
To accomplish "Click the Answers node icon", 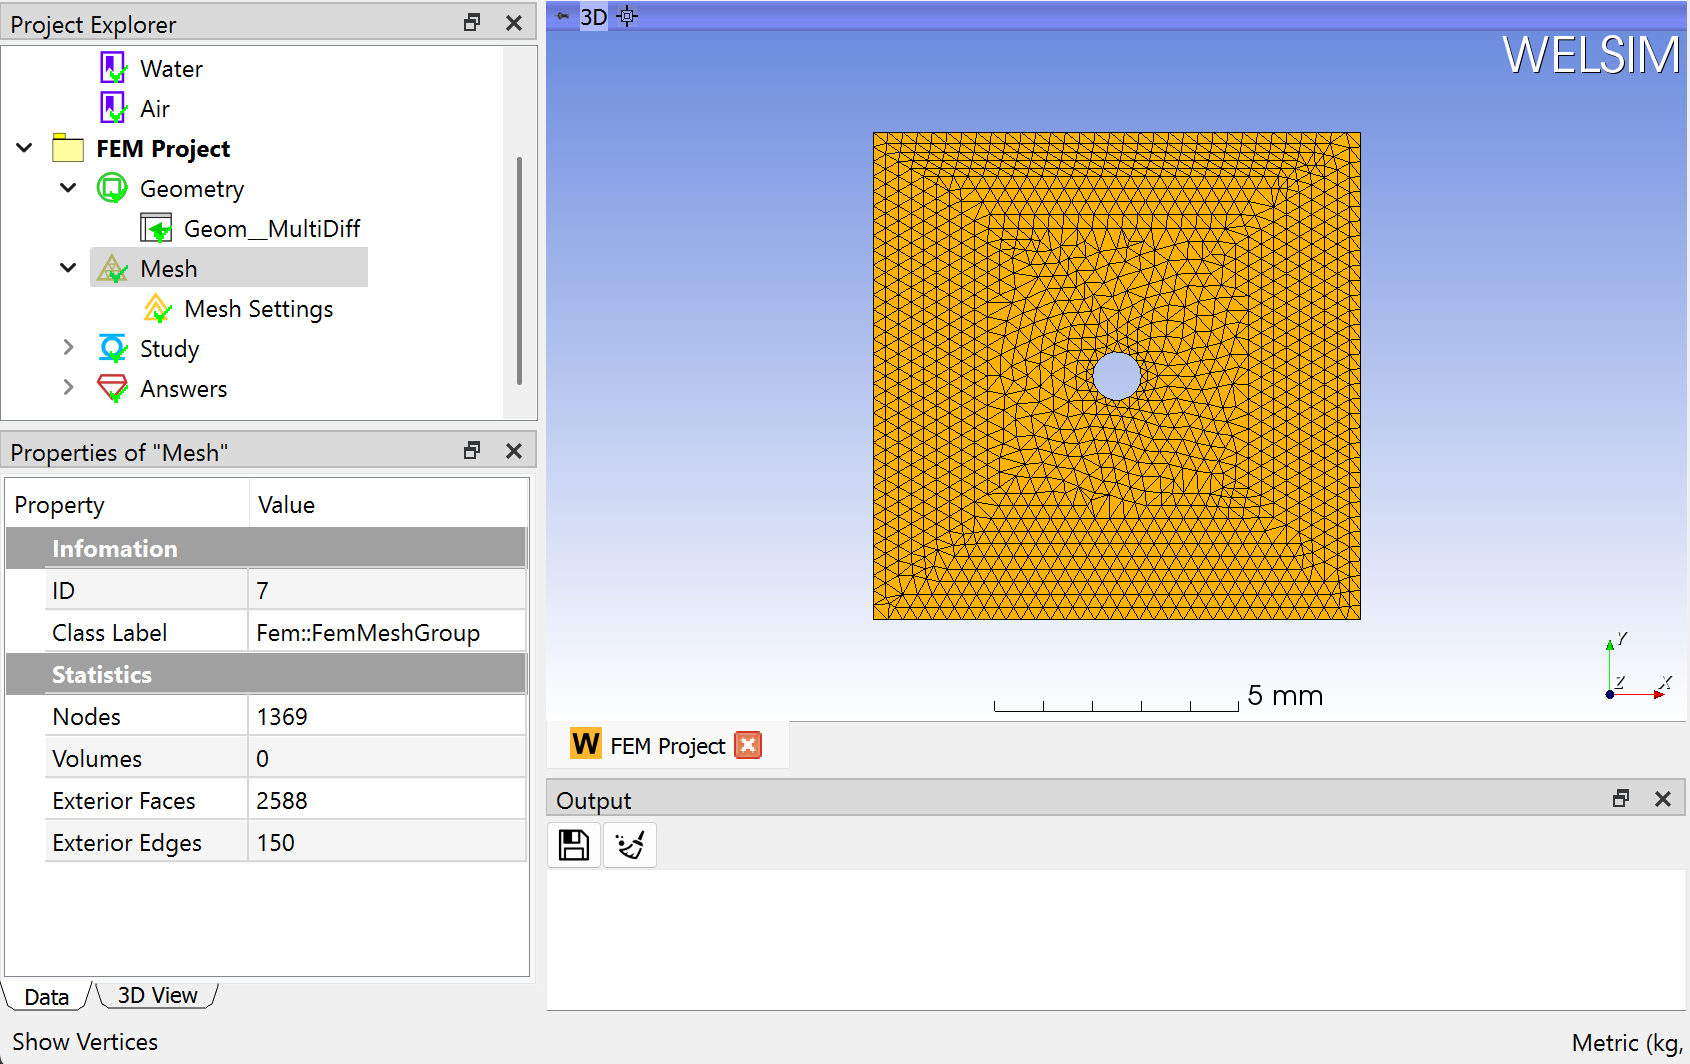I will coord(112,388).
